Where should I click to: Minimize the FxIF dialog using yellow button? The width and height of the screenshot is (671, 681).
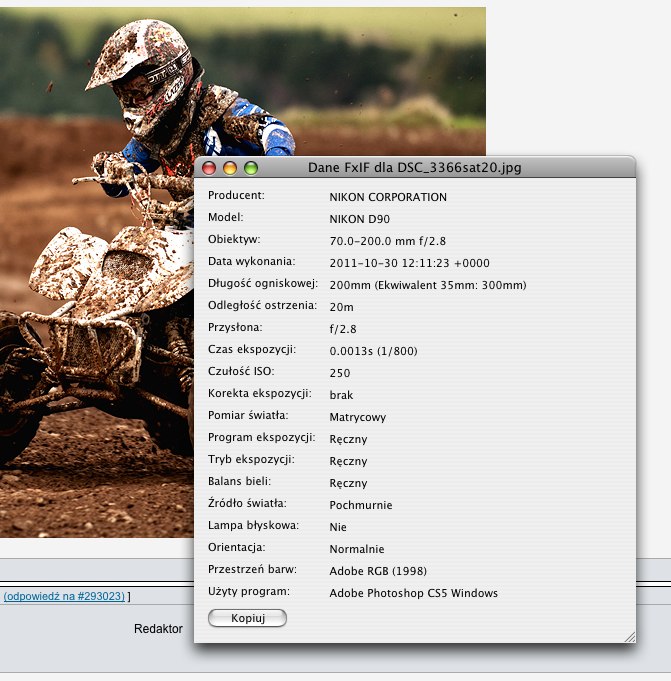230,168
